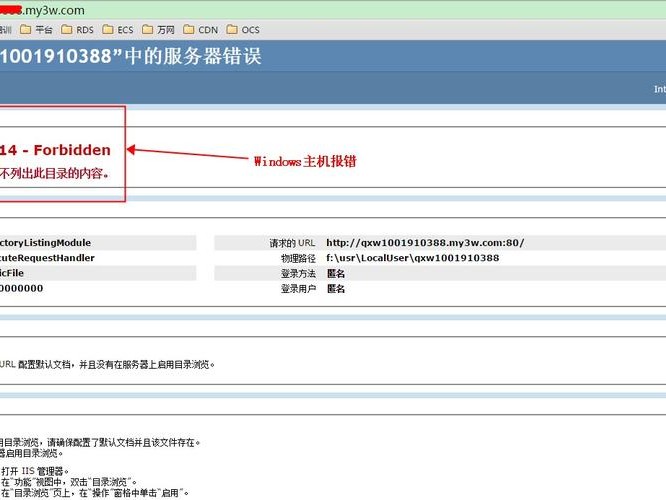Click the 请求的 URL label
The width and height of the screenshot is (666, 500).
[292, 243]
